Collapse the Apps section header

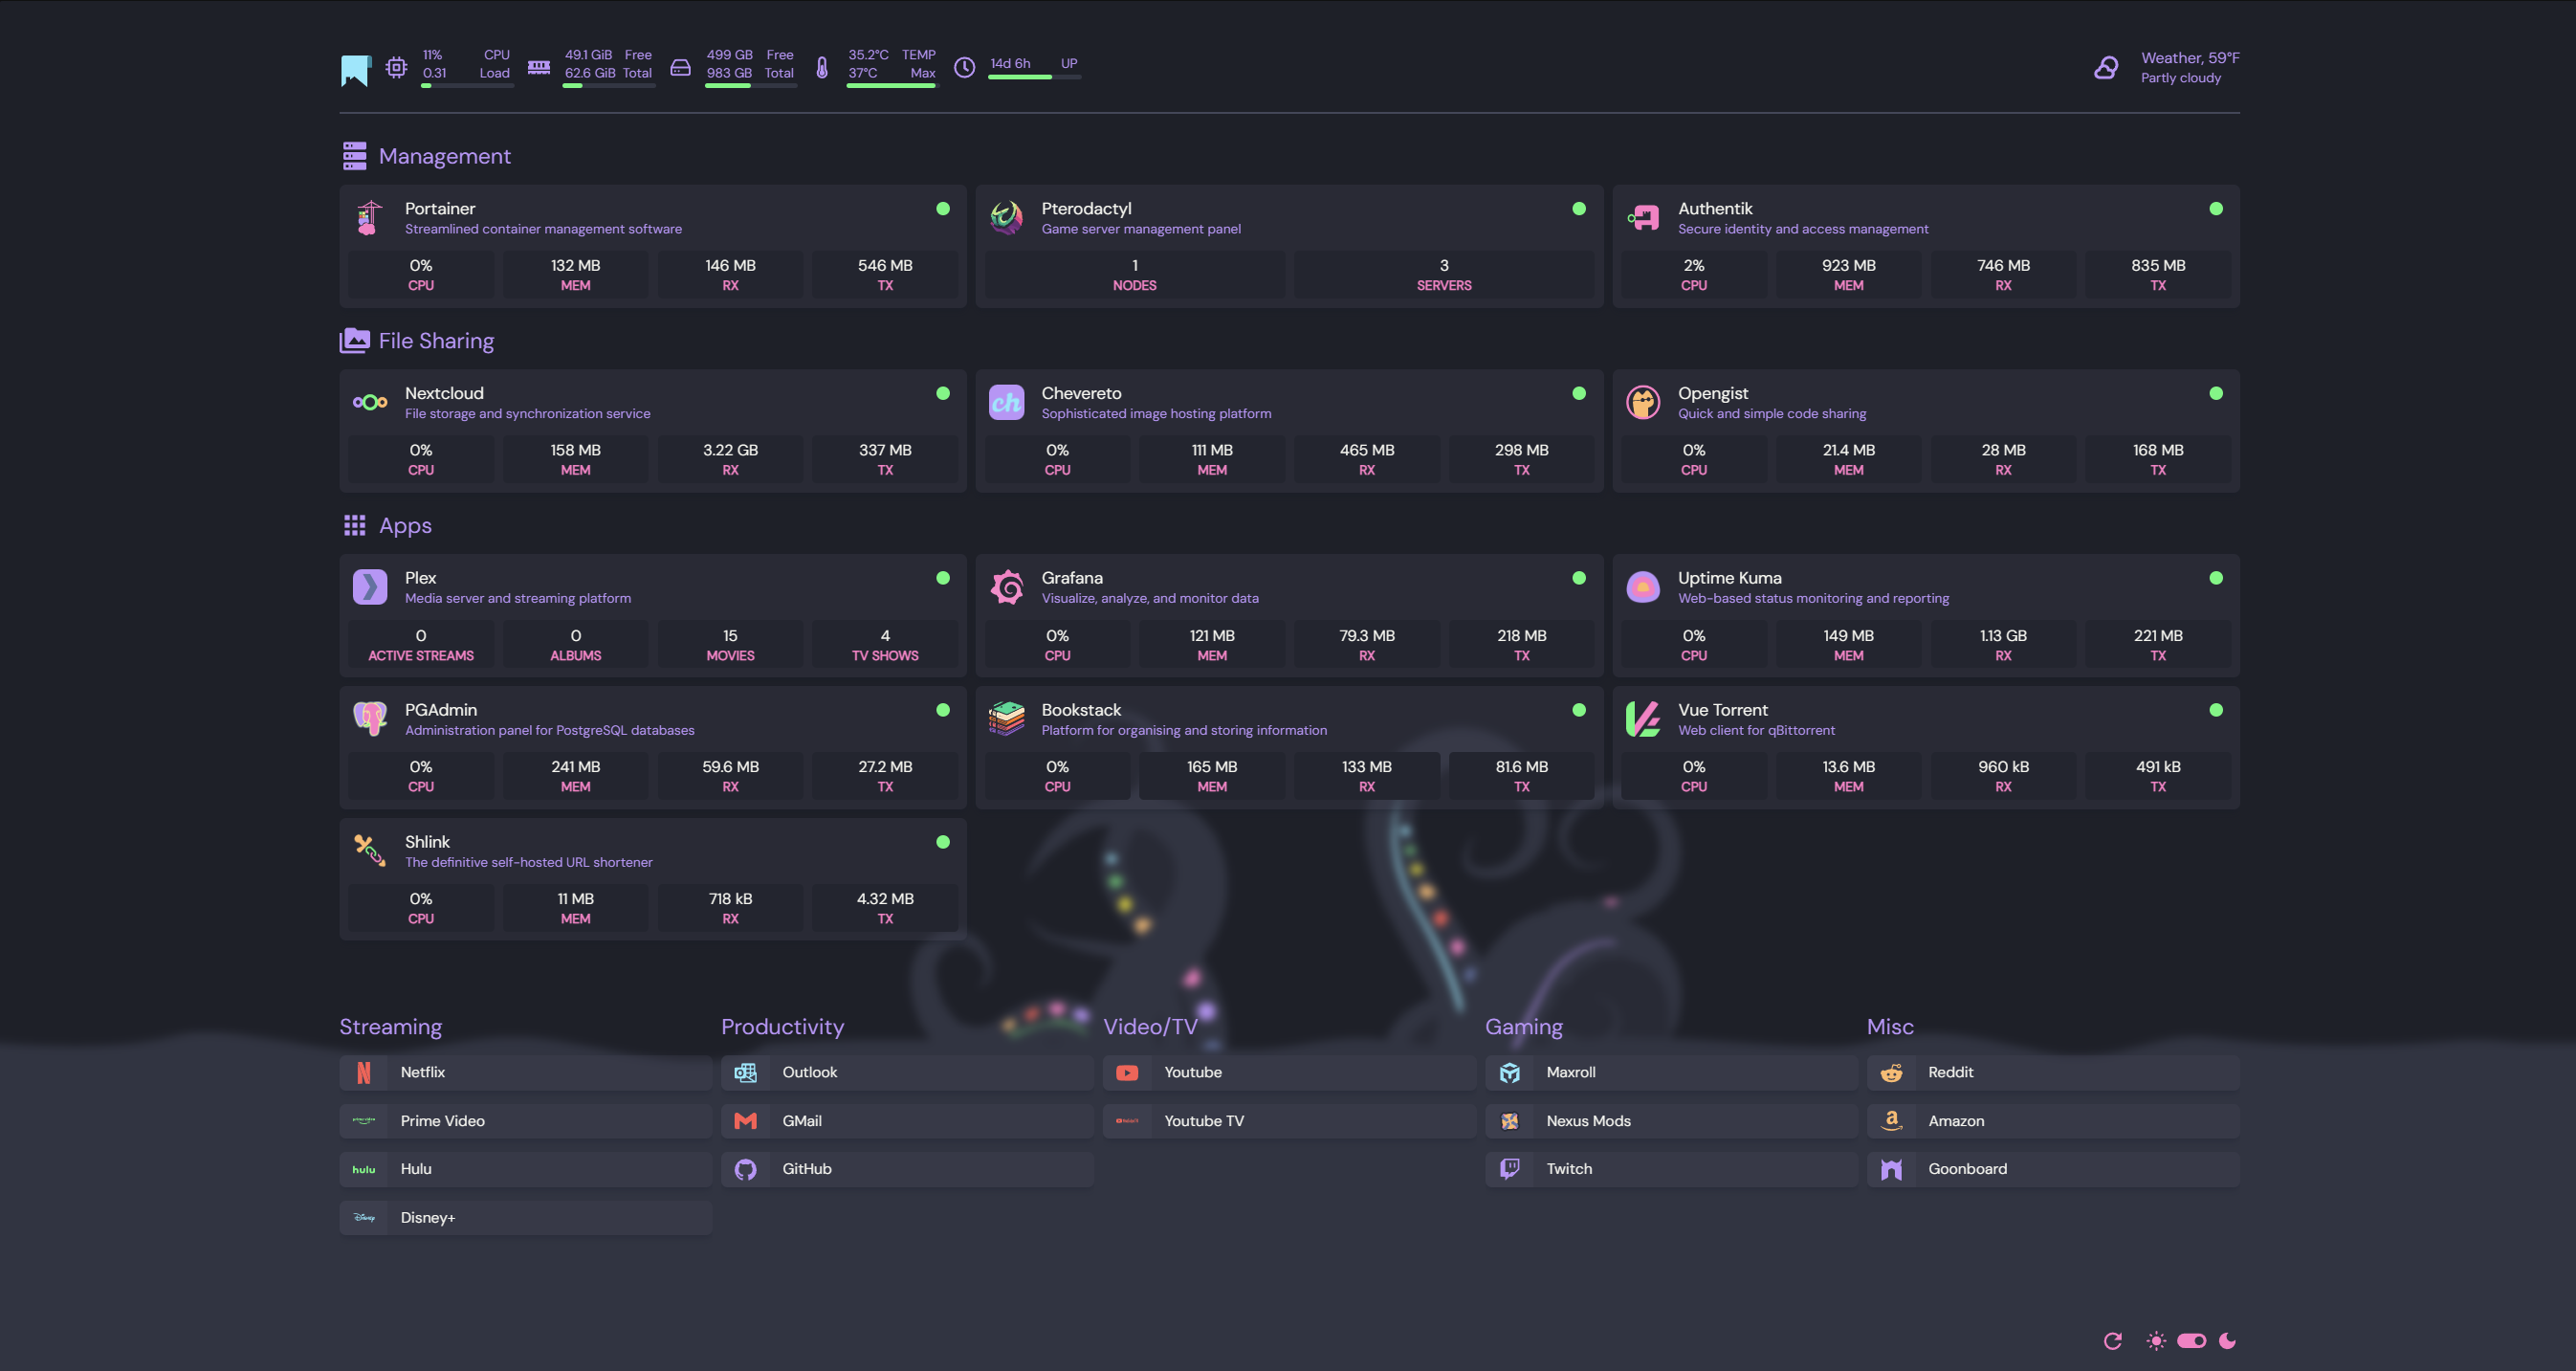point(405,525)
